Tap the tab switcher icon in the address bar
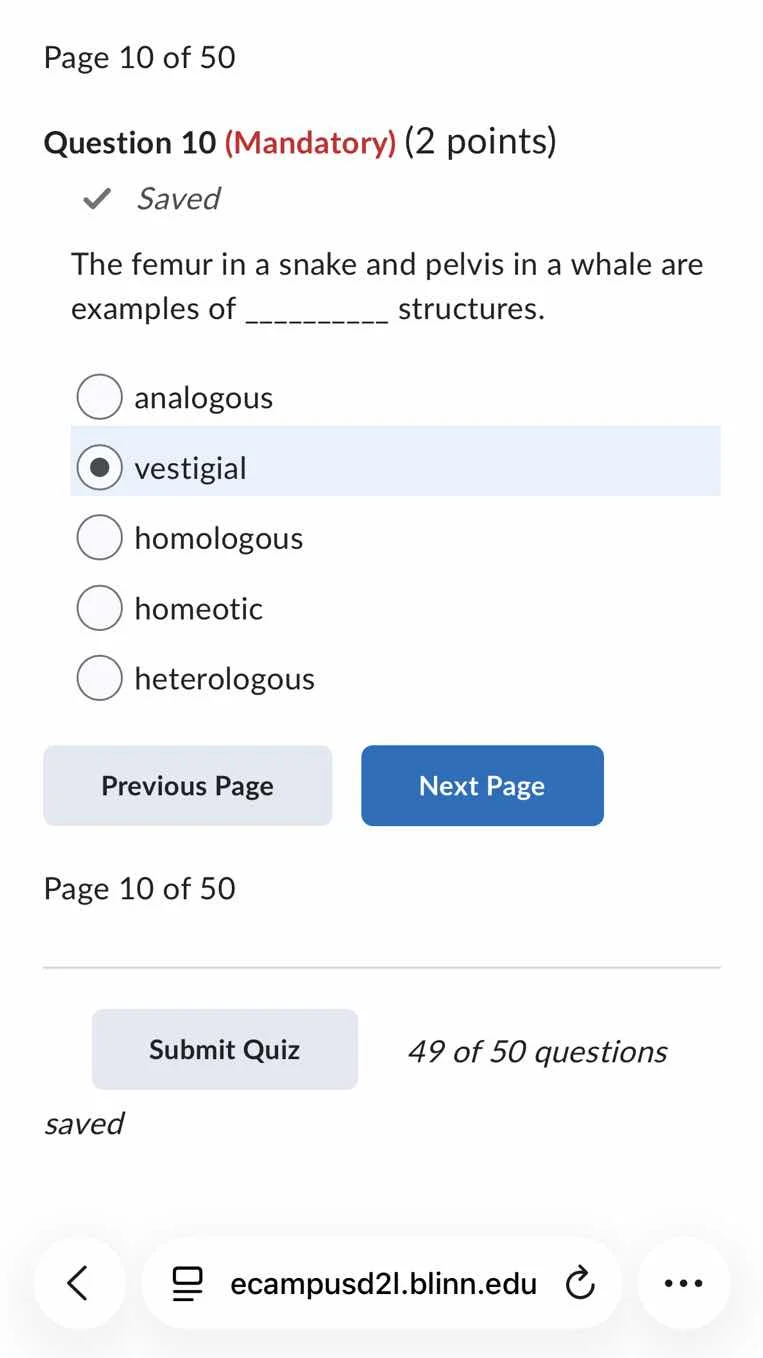This screenshot has width=763, height=1358. pos(187,1283)
